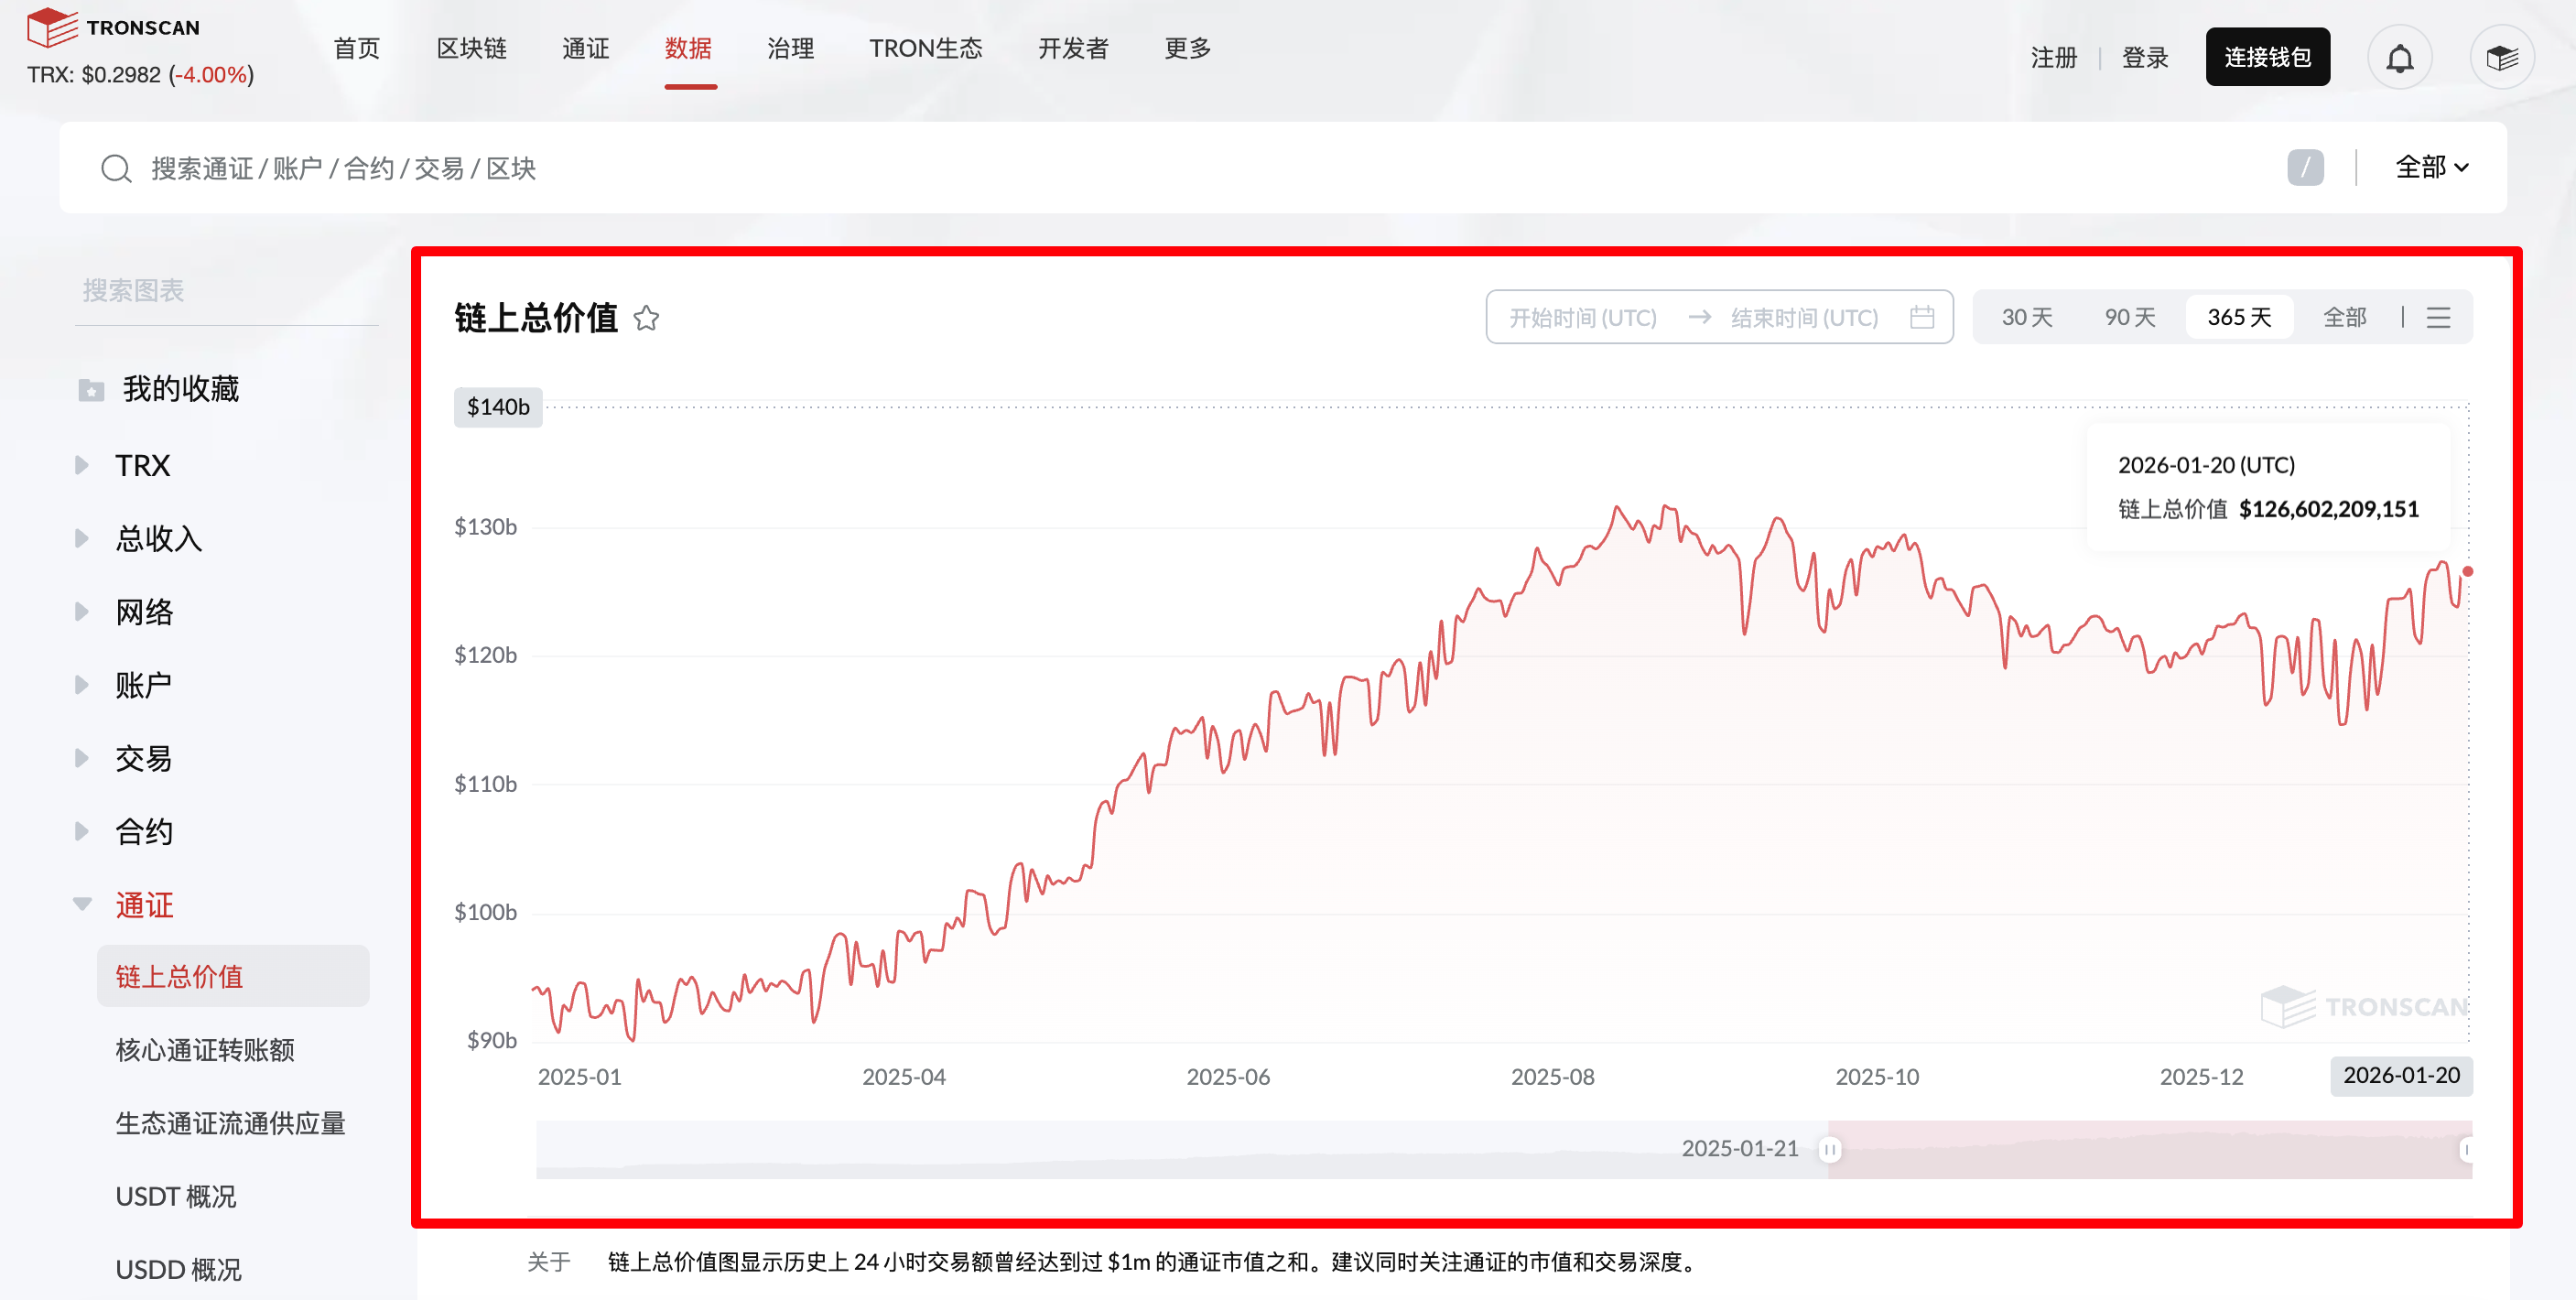Expand the 网络 category
2576x1300 pixels.
tap(82, 611)
